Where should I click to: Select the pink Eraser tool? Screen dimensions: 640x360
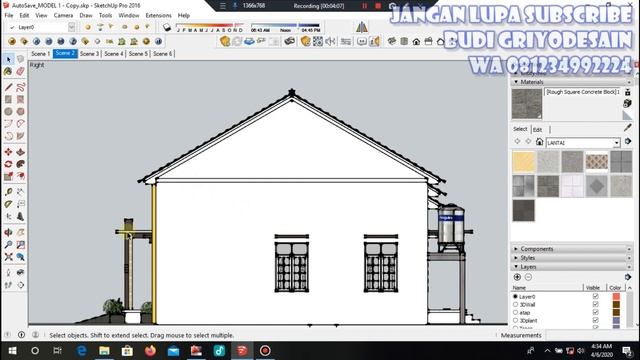[20, 72]
